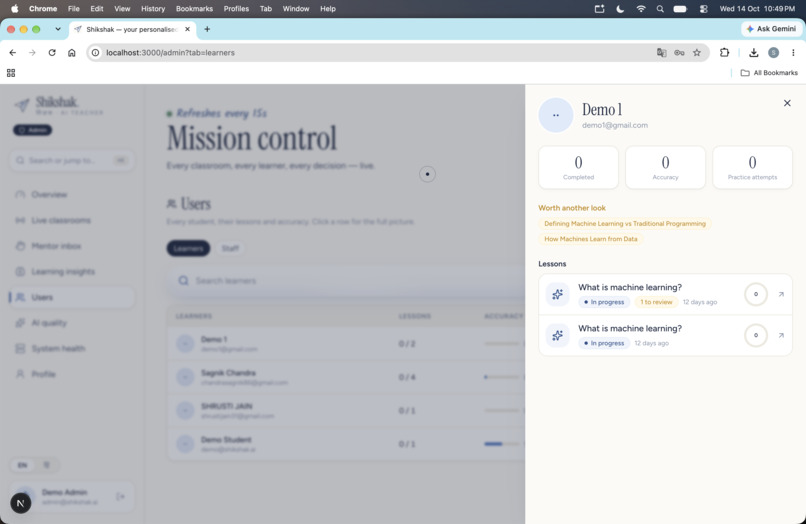The height and width of the screenshot is (524, 806).
Task: Select progress ring of second lesson
Action: [756, 335]
